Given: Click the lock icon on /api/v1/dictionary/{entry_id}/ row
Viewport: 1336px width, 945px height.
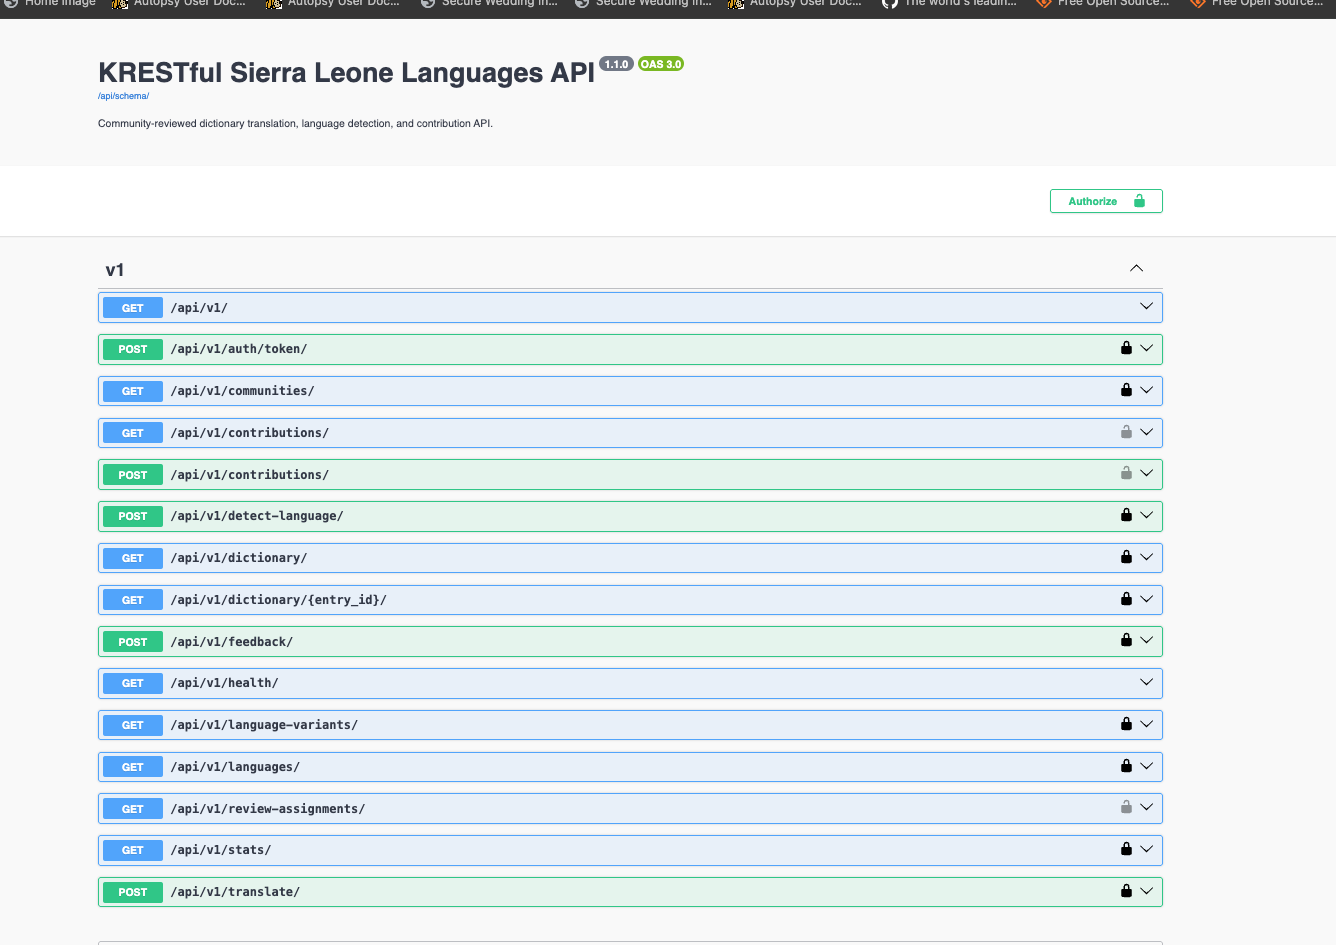Looking at the screenshot, I should click(x=1126, y=599).
